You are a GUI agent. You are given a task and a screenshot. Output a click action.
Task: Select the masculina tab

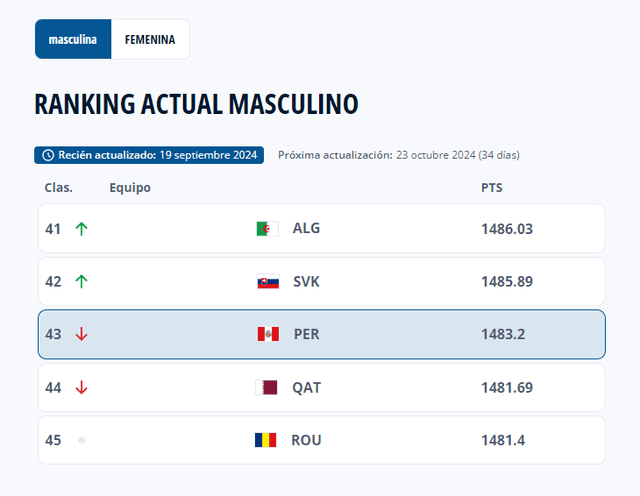click(x=73, y=39)
